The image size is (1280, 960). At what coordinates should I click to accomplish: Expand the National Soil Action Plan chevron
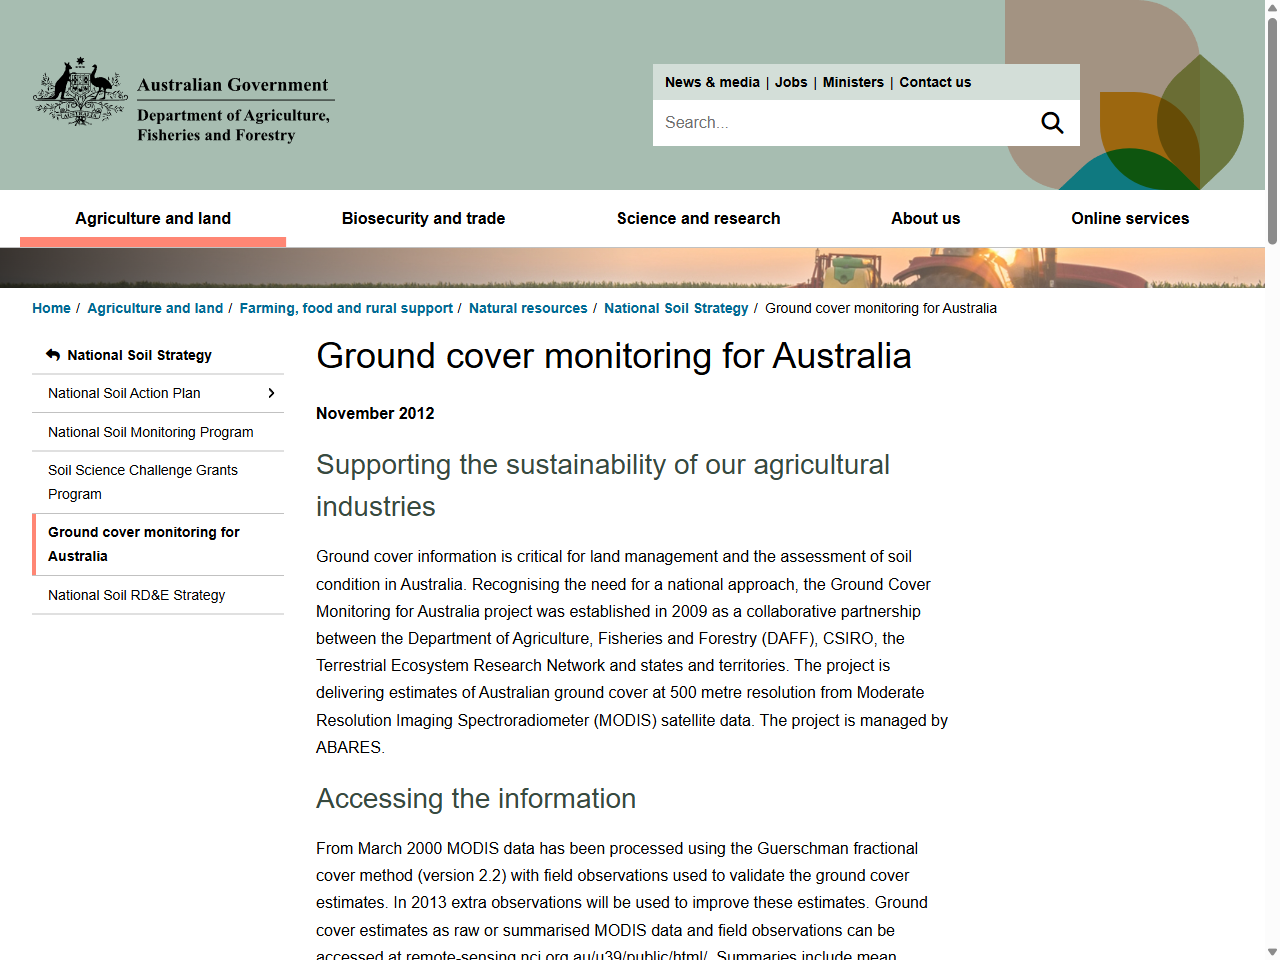point(271,393)
